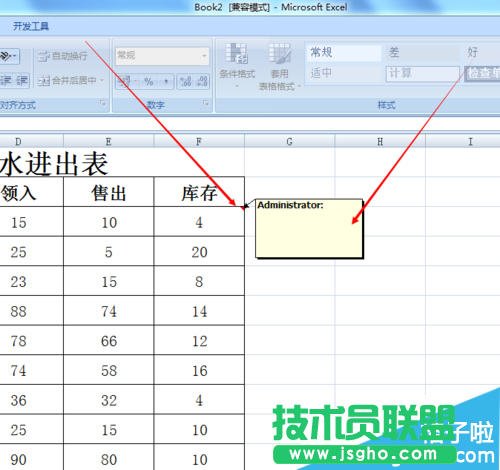Select column G header
Screen dimensions: 500x470
pyautogui.click(x=290, y=142)
